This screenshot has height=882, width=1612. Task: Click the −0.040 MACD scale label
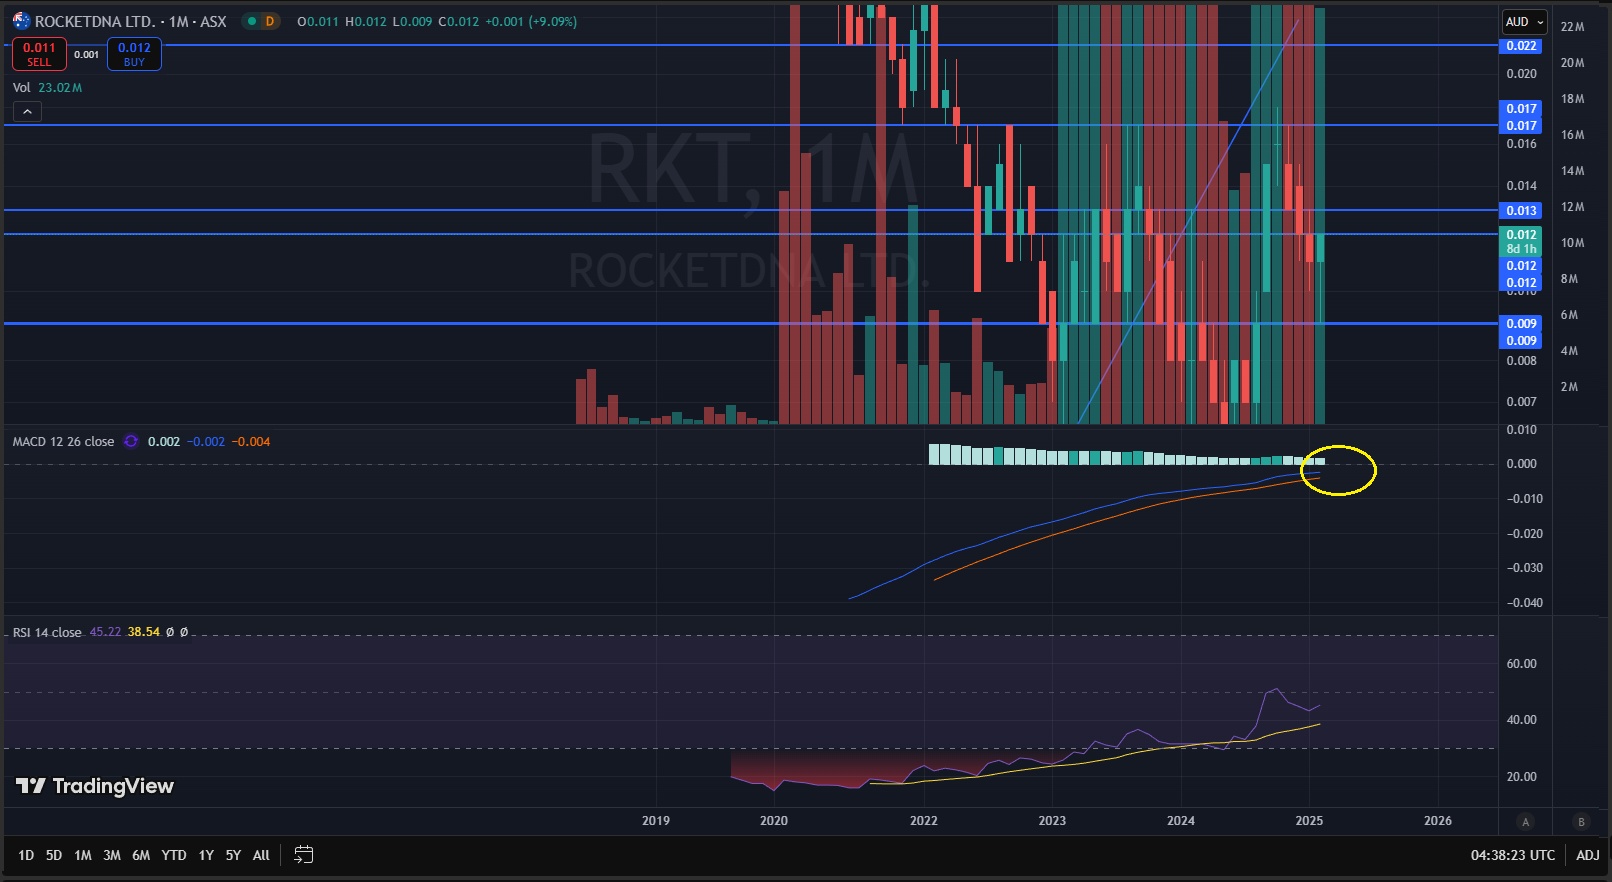pyautogui.click(x=1525, y=603)
